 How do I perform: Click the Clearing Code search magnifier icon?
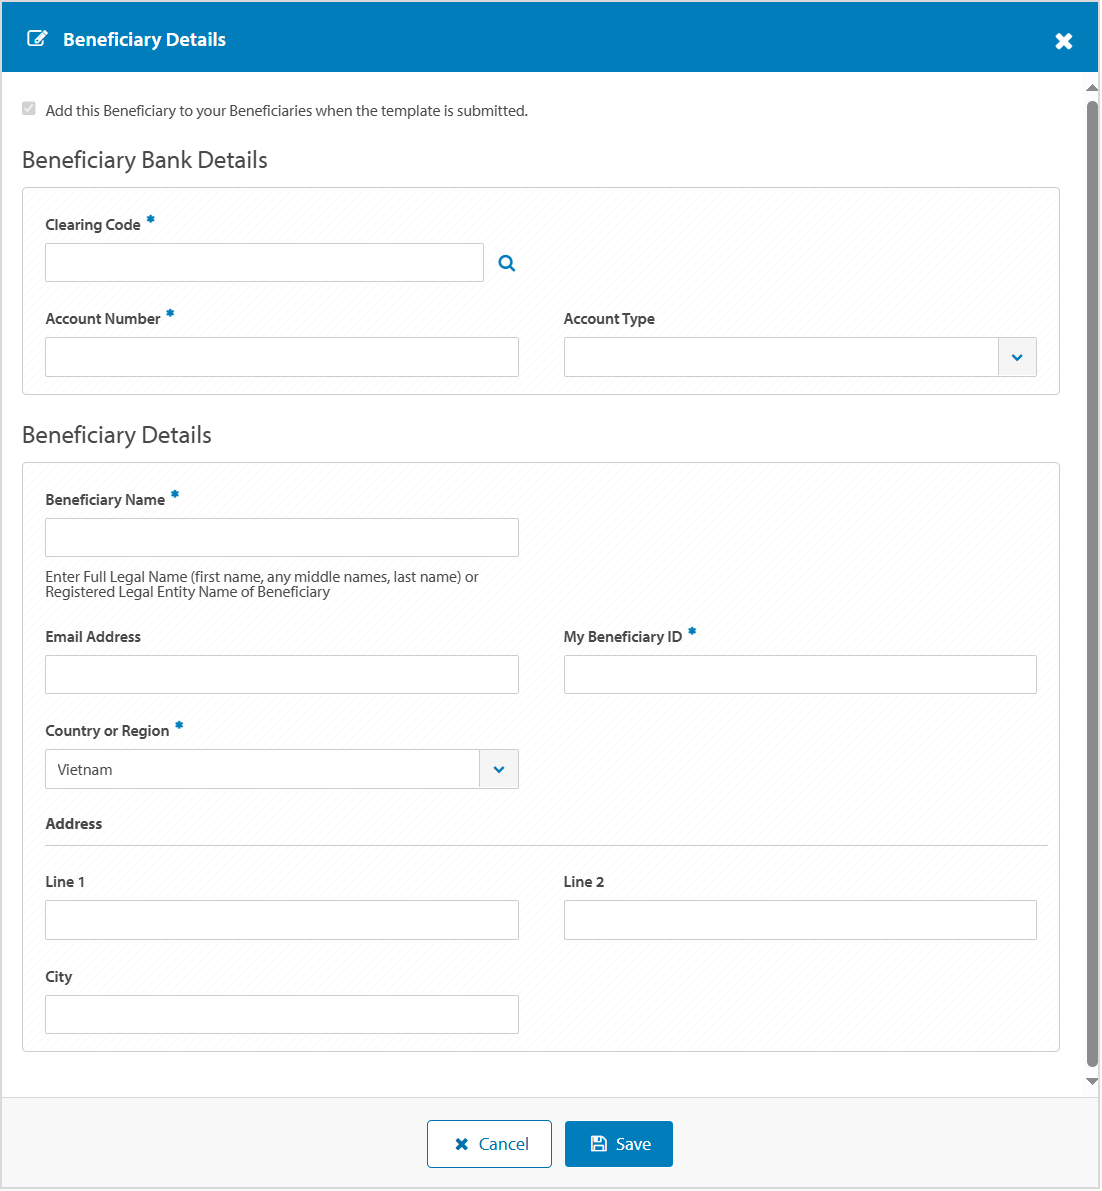(x=507, y=263)
